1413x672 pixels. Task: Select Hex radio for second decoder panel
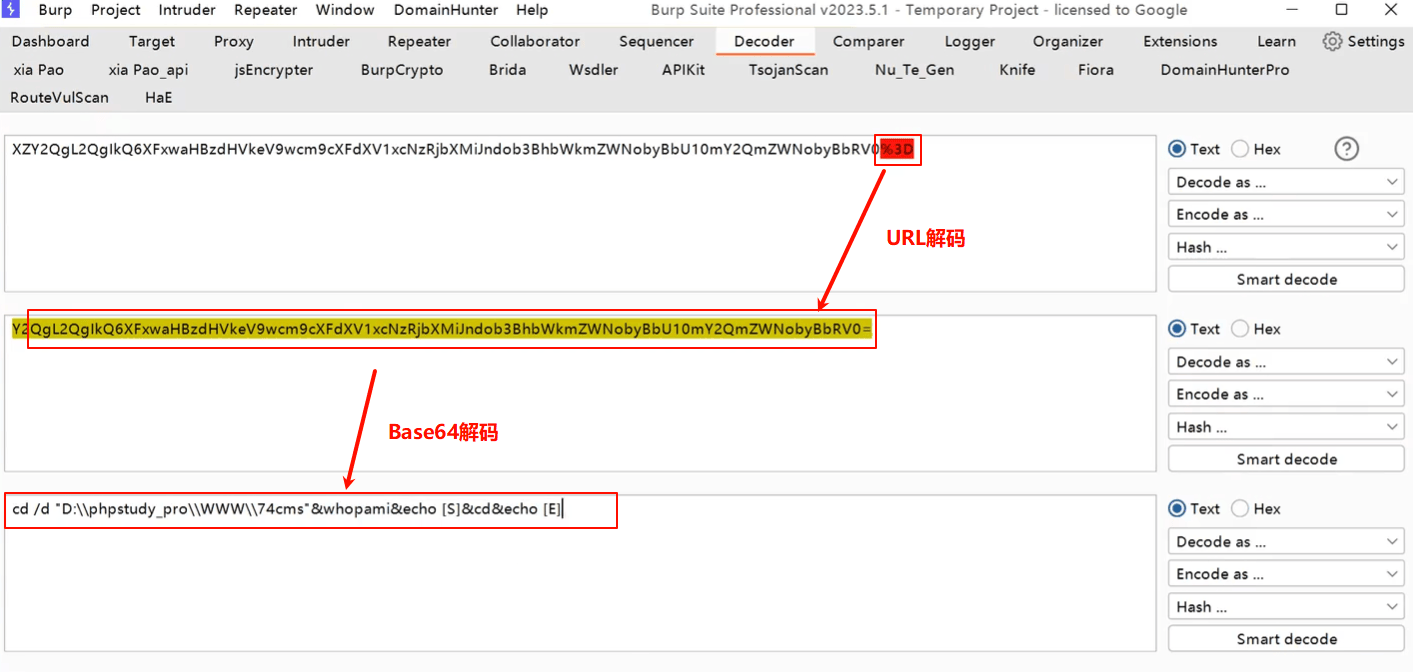click(1240, 329)
